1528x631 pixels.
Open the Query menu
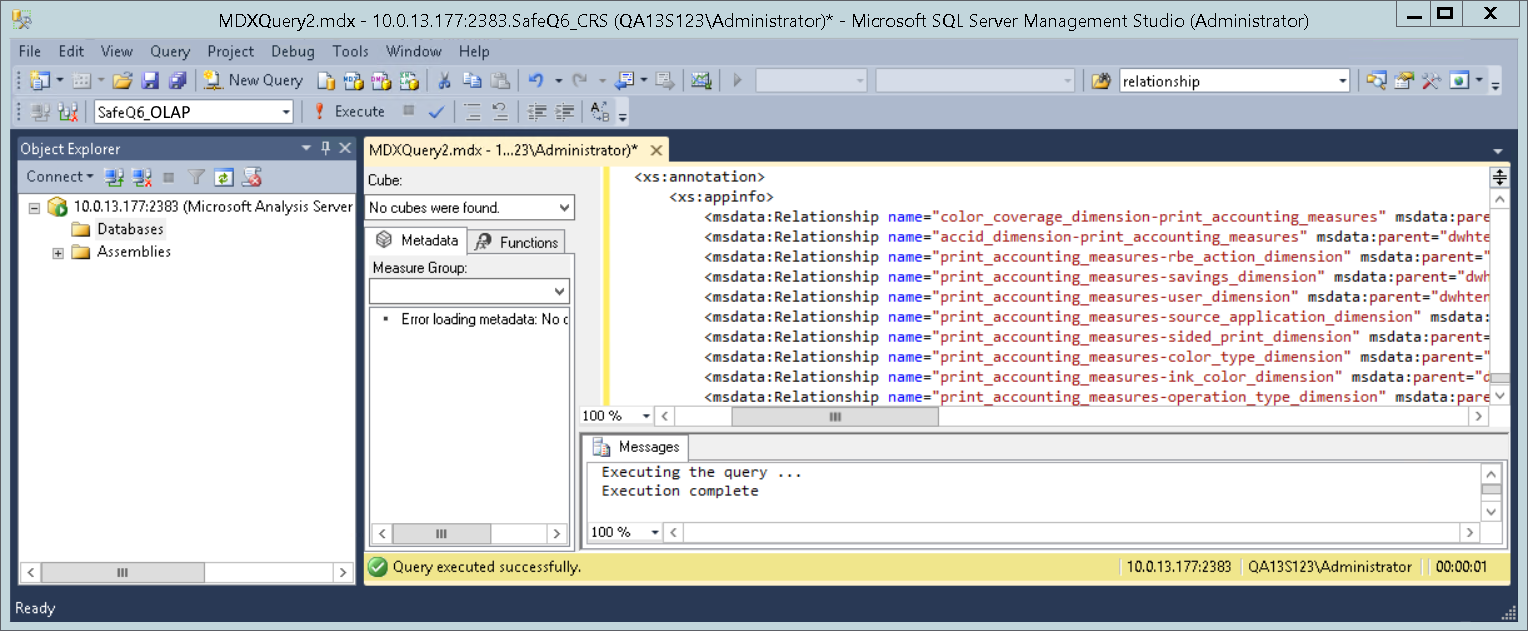click(x=169, y=51)
